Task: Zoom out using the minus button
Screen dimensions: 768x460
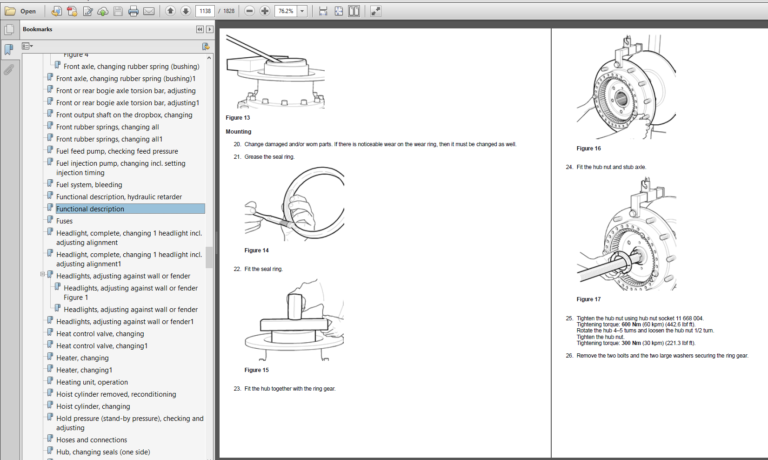Action: coord(250,11)
